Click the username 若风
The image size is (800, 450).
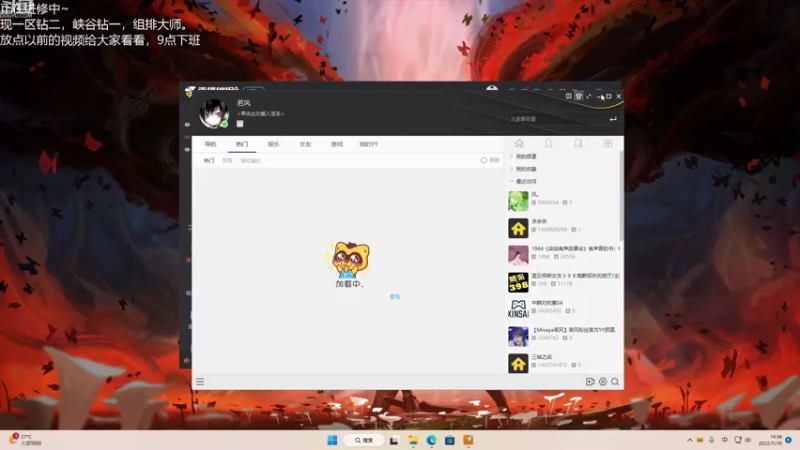pos(244,103)
